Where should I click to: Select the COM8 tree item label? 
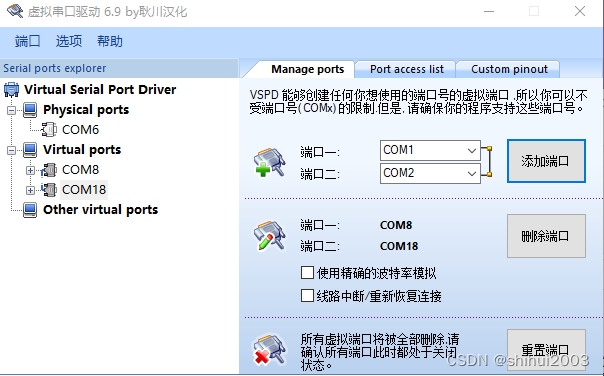tap(81, 170)
